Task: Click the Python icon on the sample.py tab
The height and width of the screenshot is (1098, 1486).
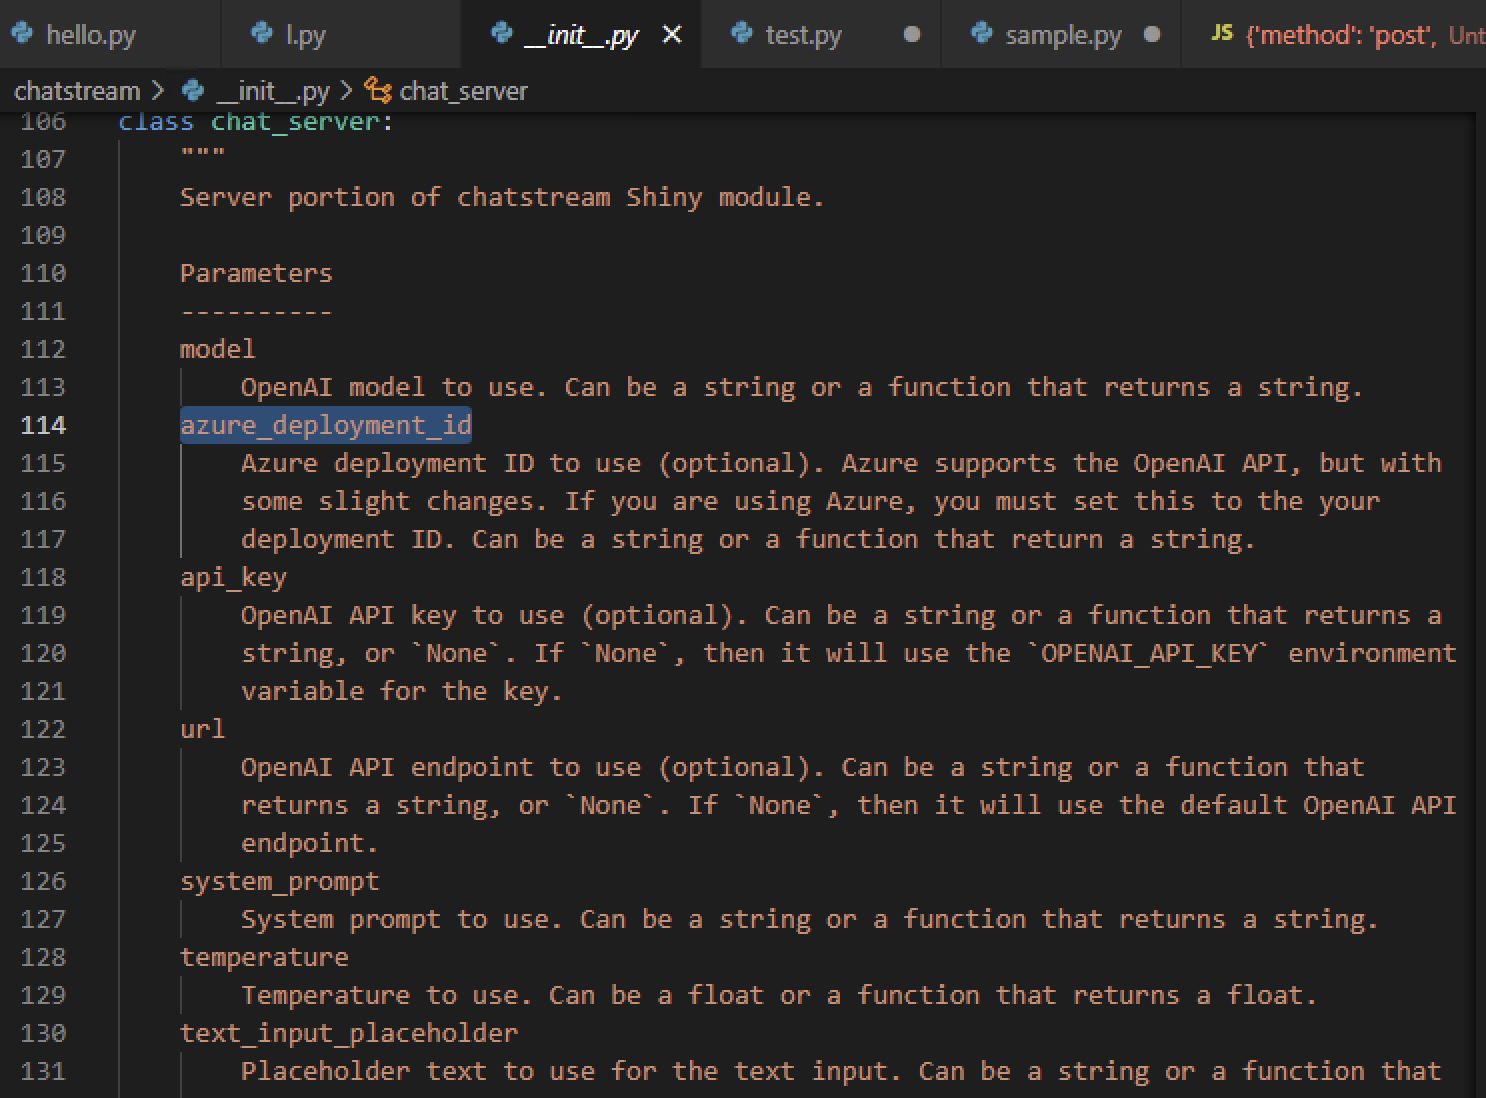Action: coord(979,34)
